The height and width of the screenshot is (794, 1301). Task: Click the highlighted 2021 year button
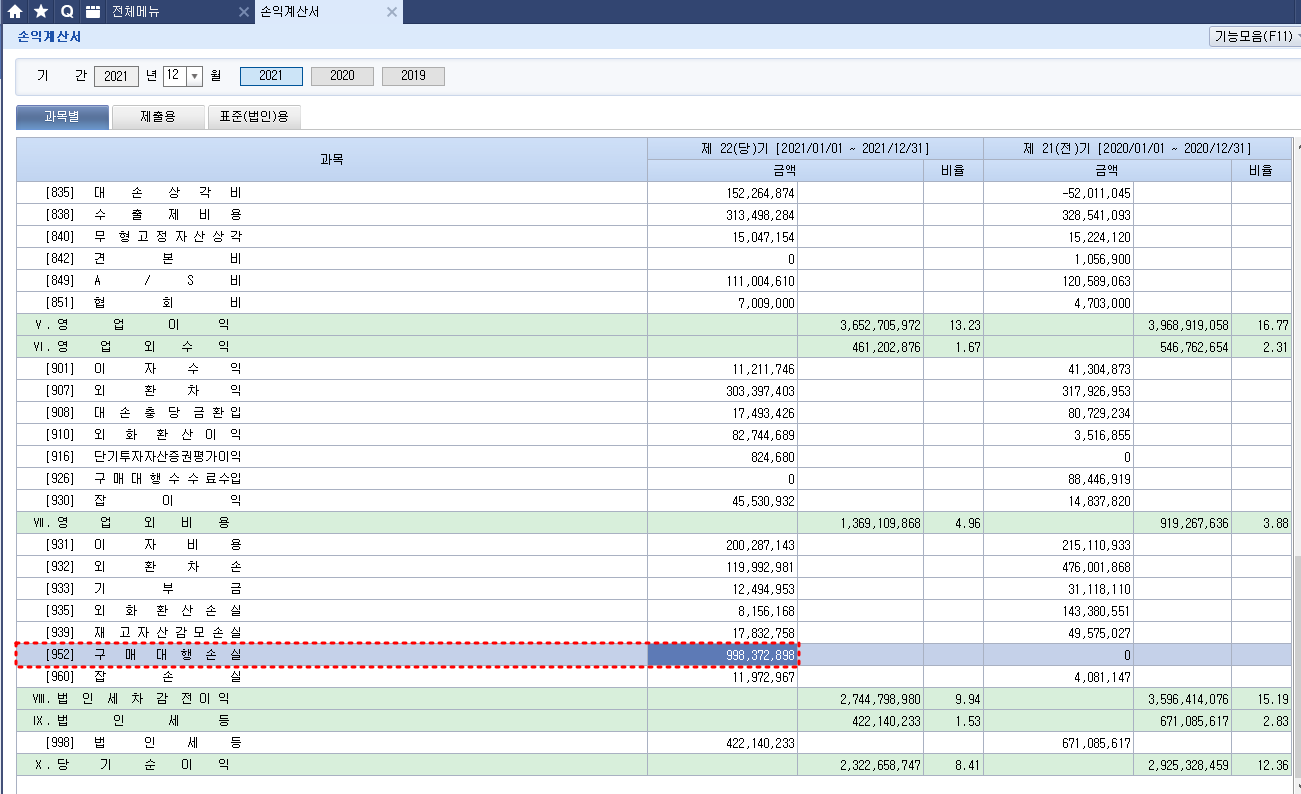271,76
